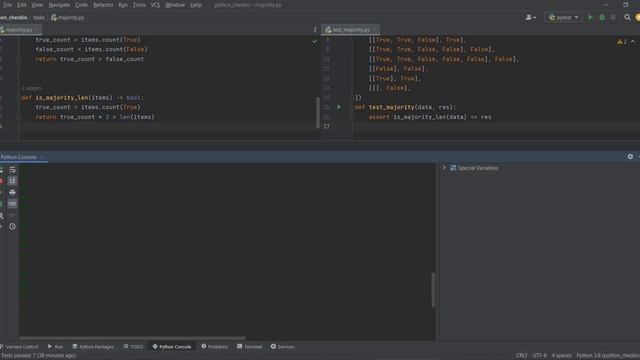The height and width of the screenshot is (360, 640).
Task: Open the Run tool window button
Action: tap(55, 347)
